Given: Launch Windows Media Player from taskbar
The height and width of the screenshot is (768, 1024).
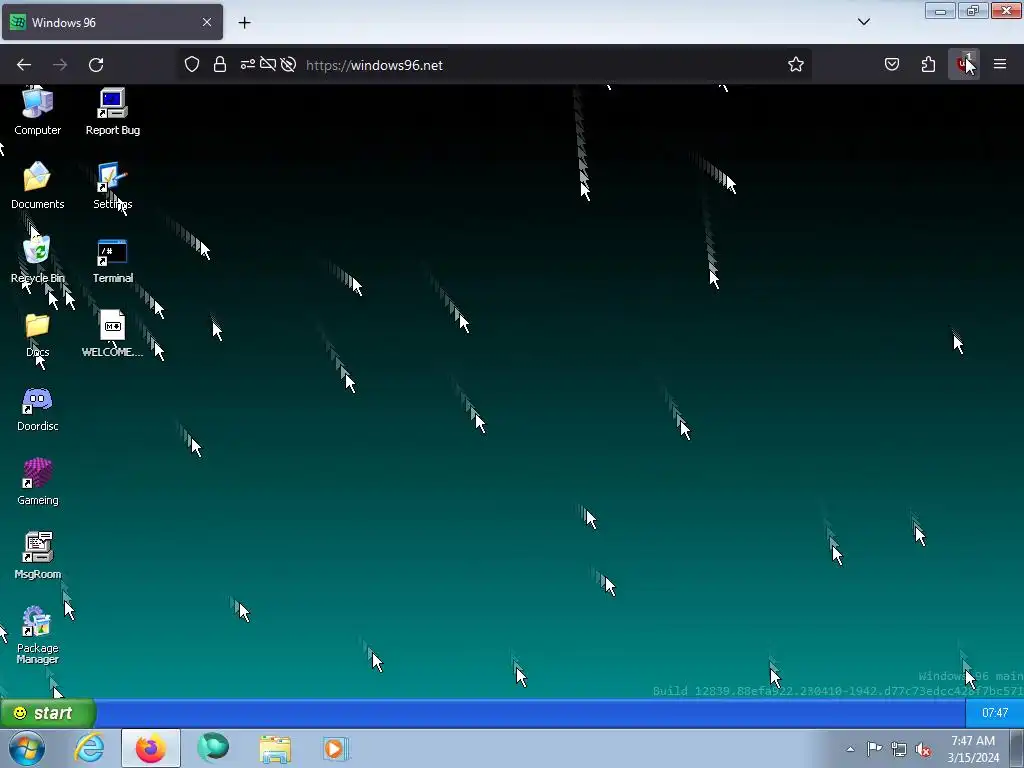Looking at the screenshot, I should click(x=336, y=748).
